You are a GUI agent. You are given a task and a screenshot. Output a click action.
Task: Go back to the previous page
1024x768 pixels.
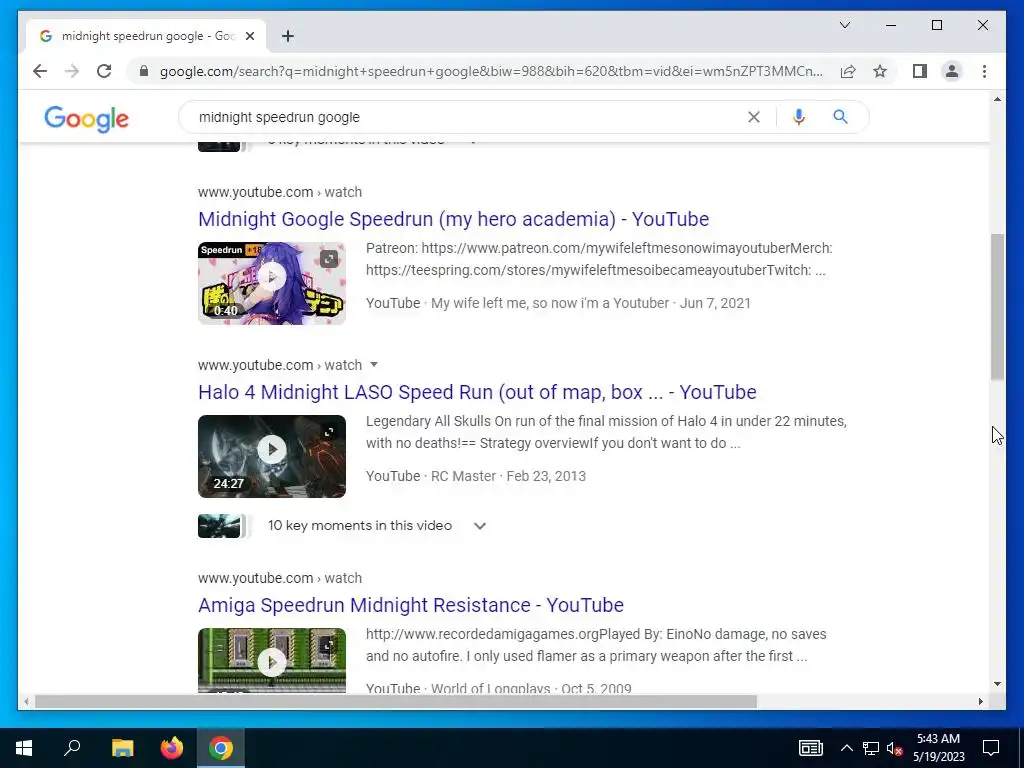coord(40,71)
